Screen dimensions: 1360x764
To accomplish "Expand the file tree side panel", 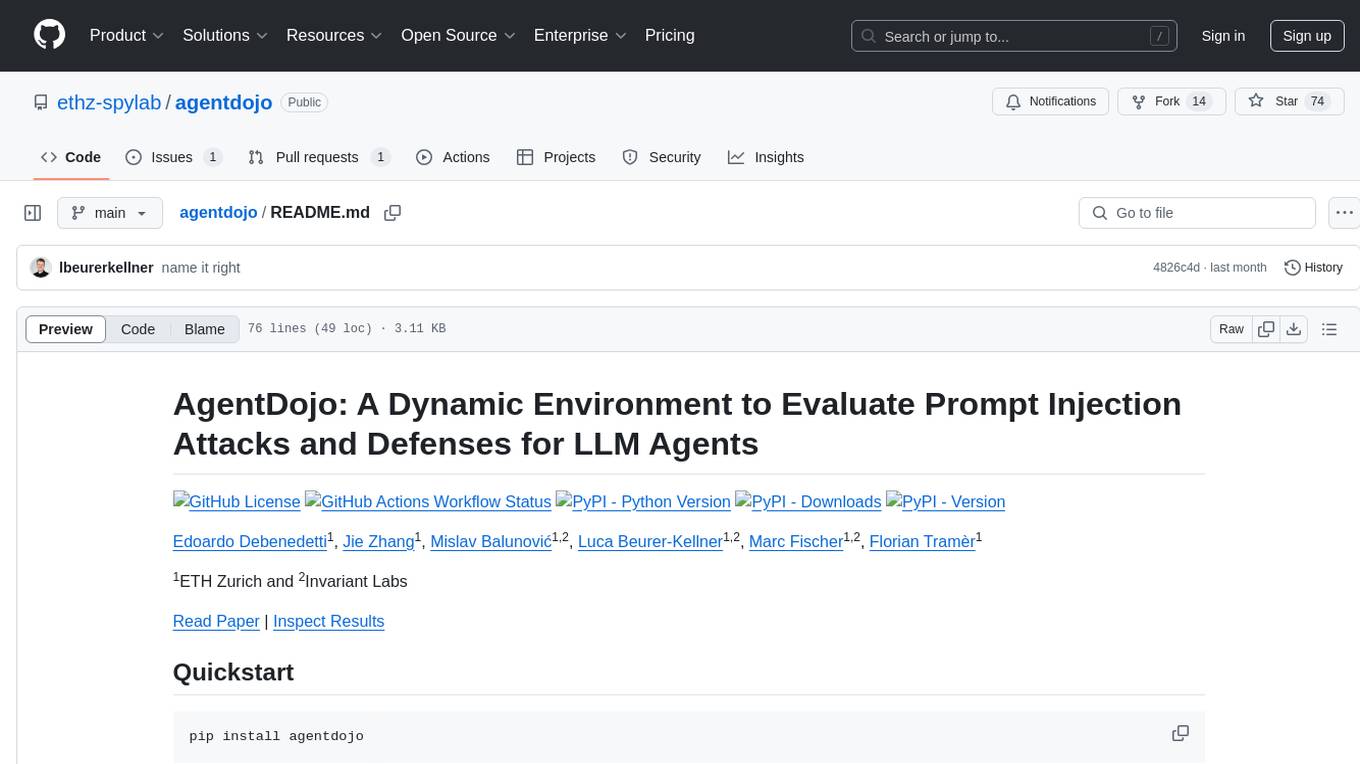I will pos(33,213).
